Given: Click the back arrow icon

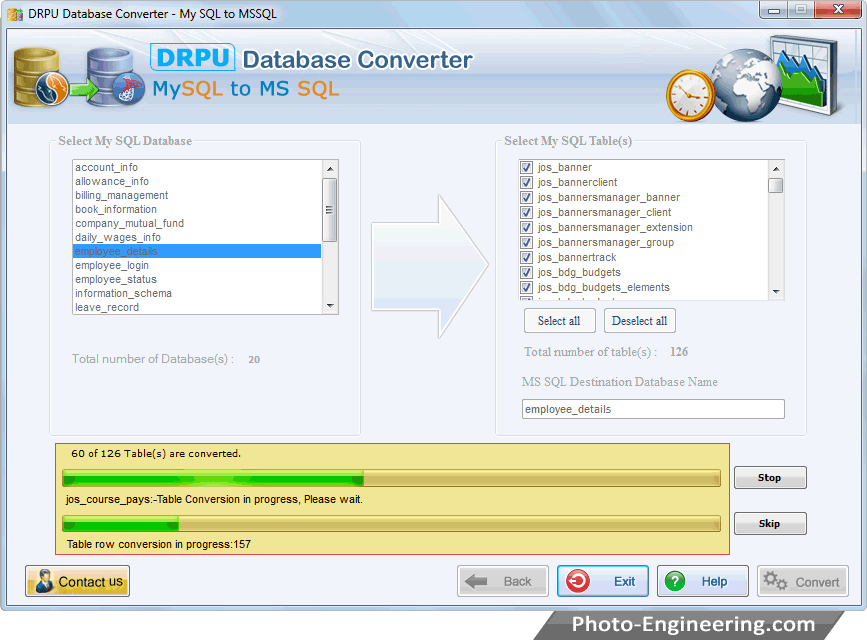Looking at the screenshot, I should (x=476, y=581).
